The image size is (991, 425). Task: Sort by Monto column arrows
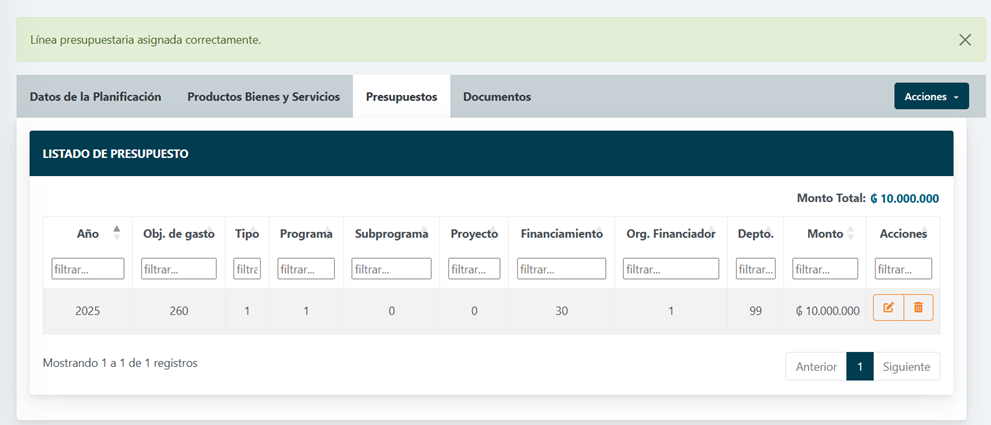coord(850,233)
